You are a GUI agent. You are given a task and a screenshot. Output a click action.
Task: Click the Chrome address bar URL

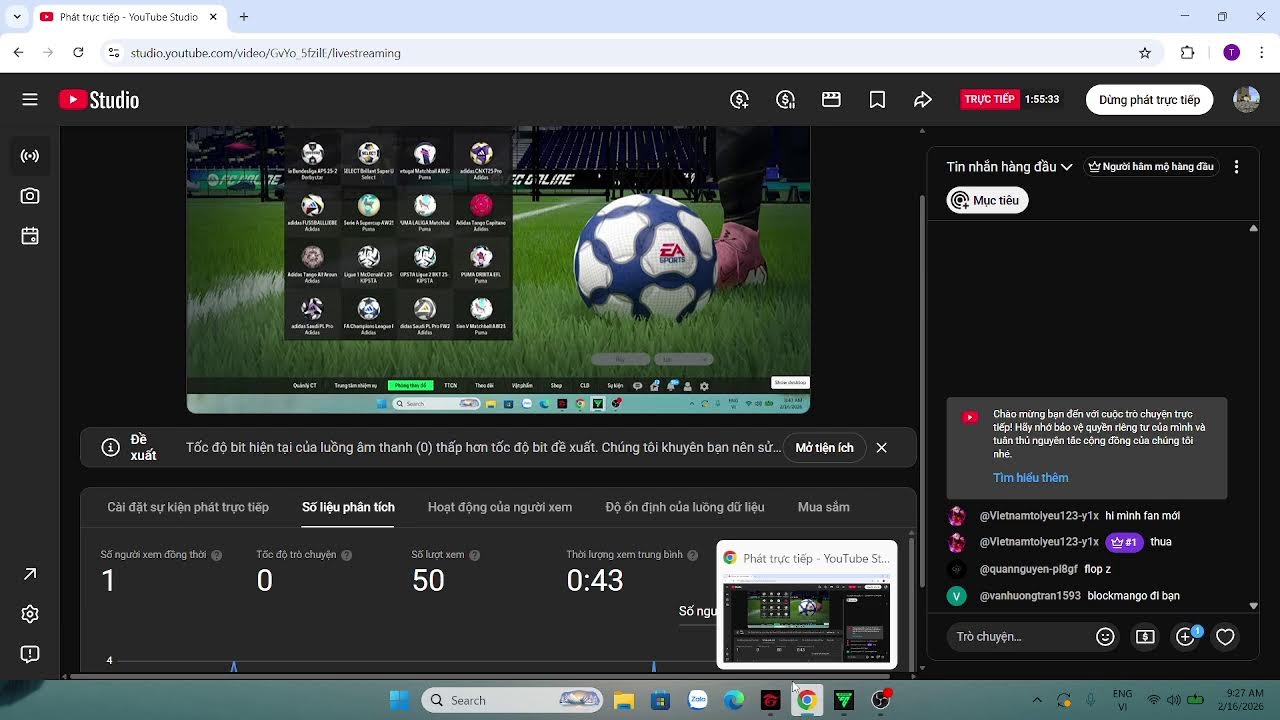(266, 53)
